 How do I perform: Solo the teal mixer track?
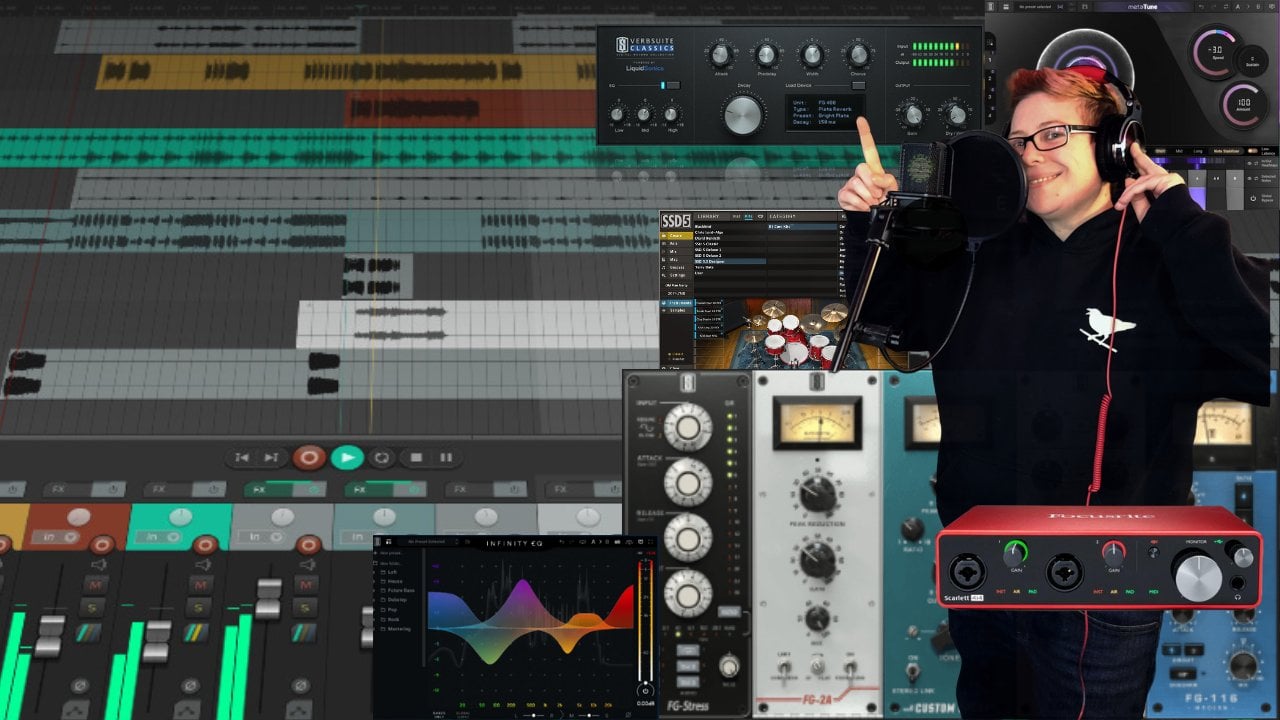(199, 608)
